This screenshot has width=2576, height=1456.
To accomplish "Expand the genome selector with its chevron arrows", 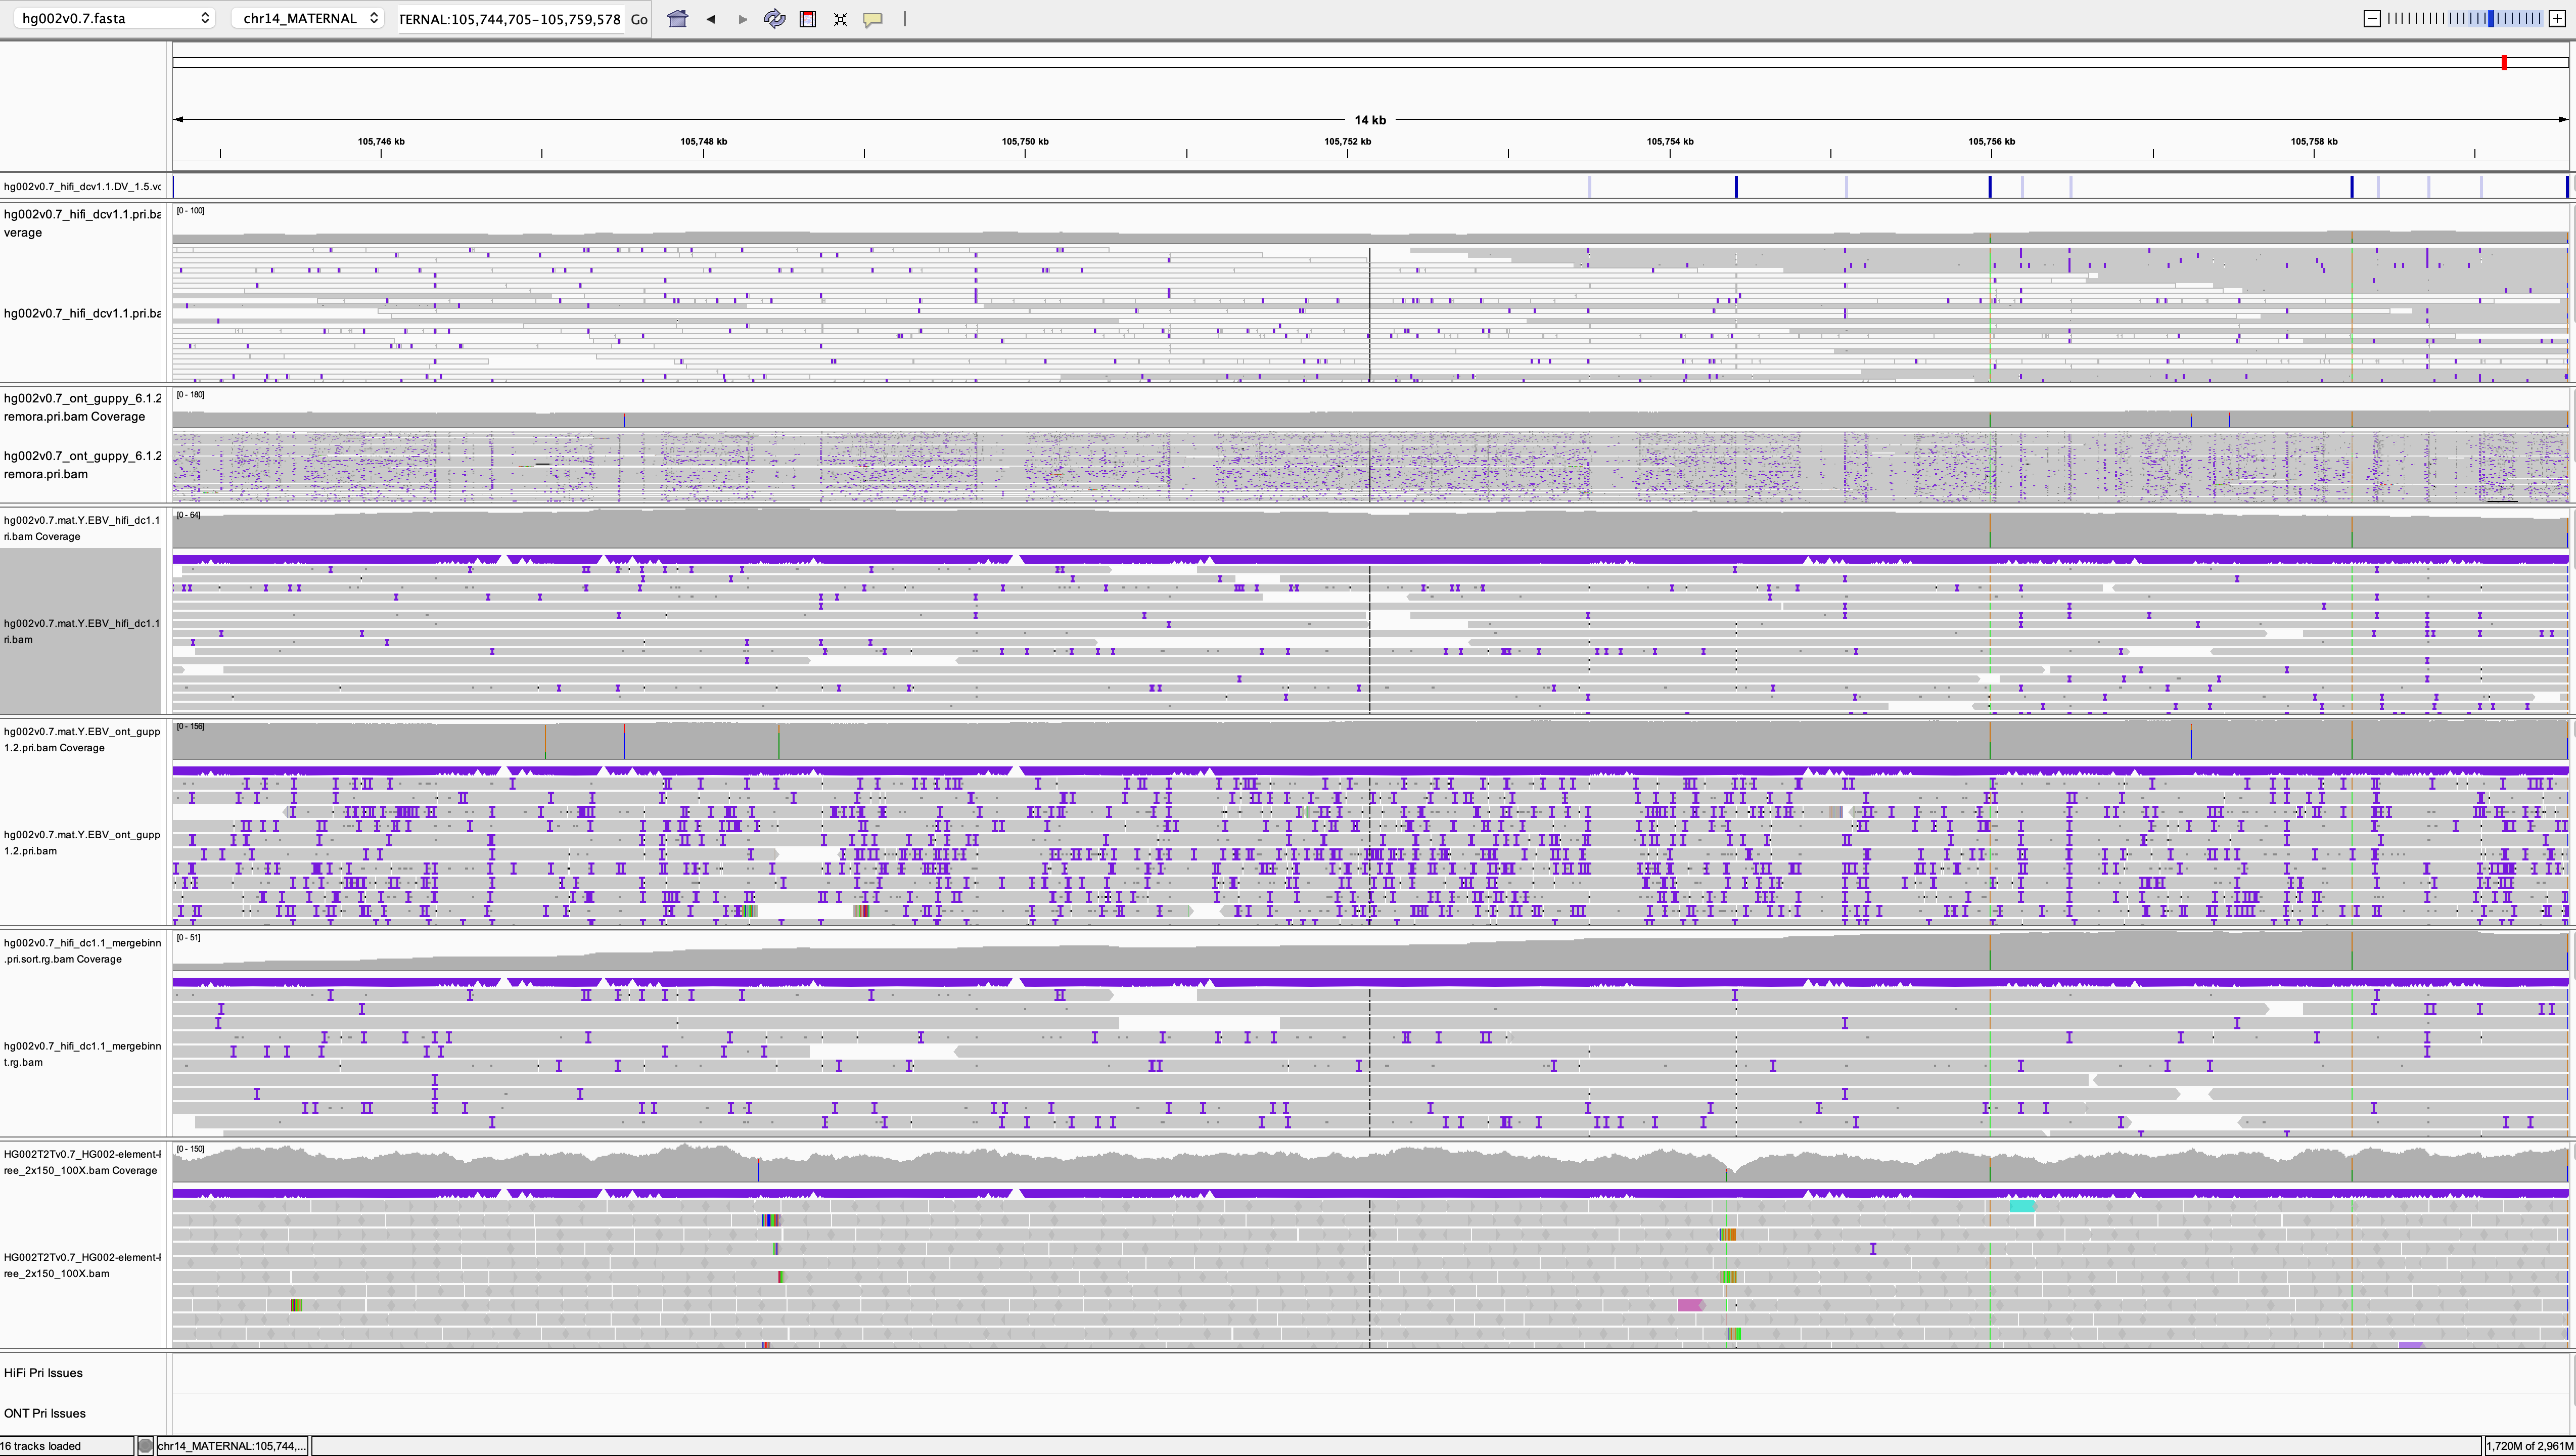I will click(x=204, y=17).
